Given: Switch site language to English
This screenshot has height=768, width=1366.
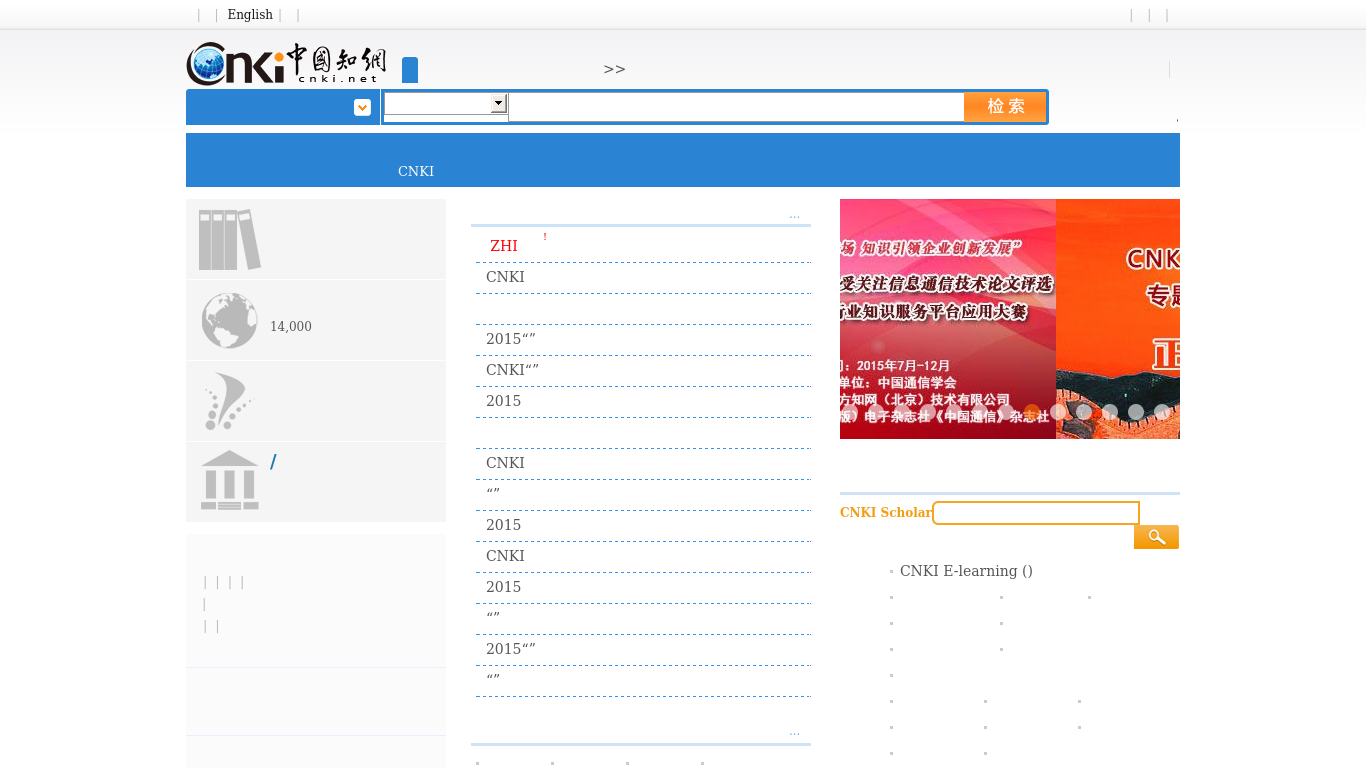Looking at the screenshot, I should pos(249,14).
